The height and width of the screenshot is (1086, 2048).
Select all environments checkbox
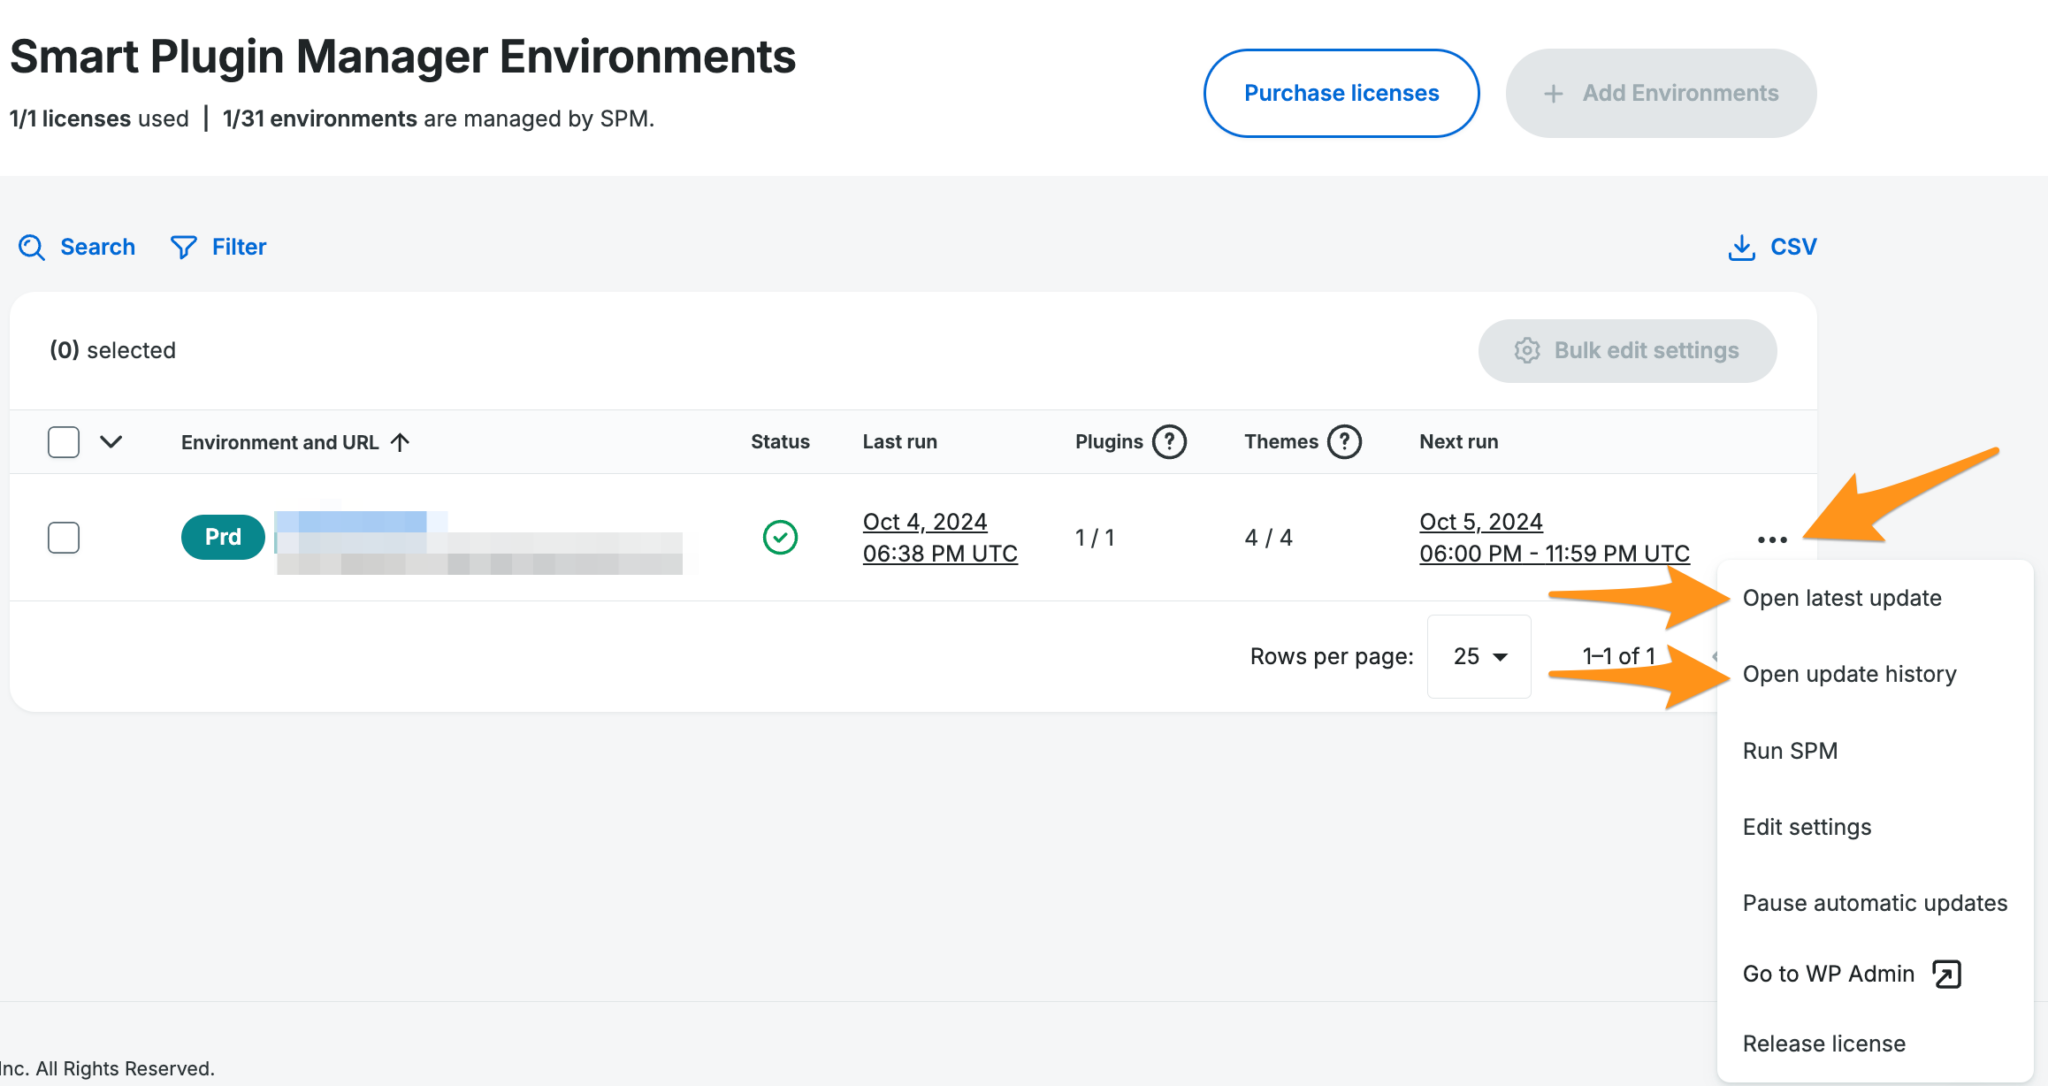[63, 441]
